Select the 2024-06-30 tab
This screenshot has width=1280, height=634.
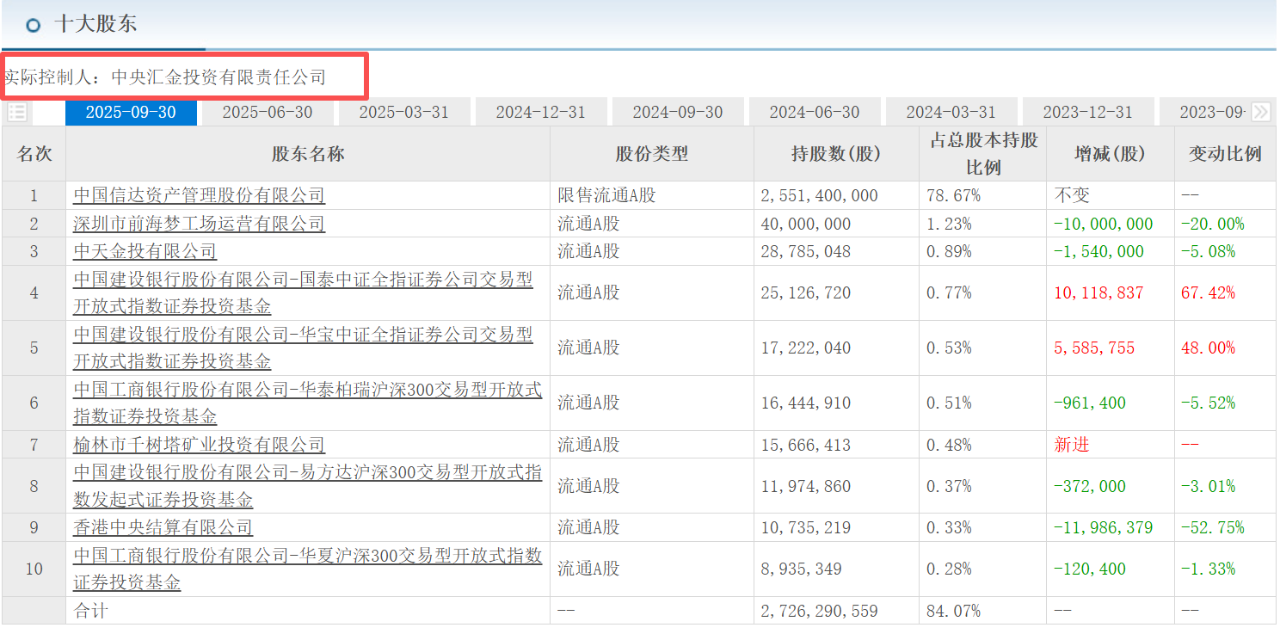pyautogui.click(x=814, y=112)
